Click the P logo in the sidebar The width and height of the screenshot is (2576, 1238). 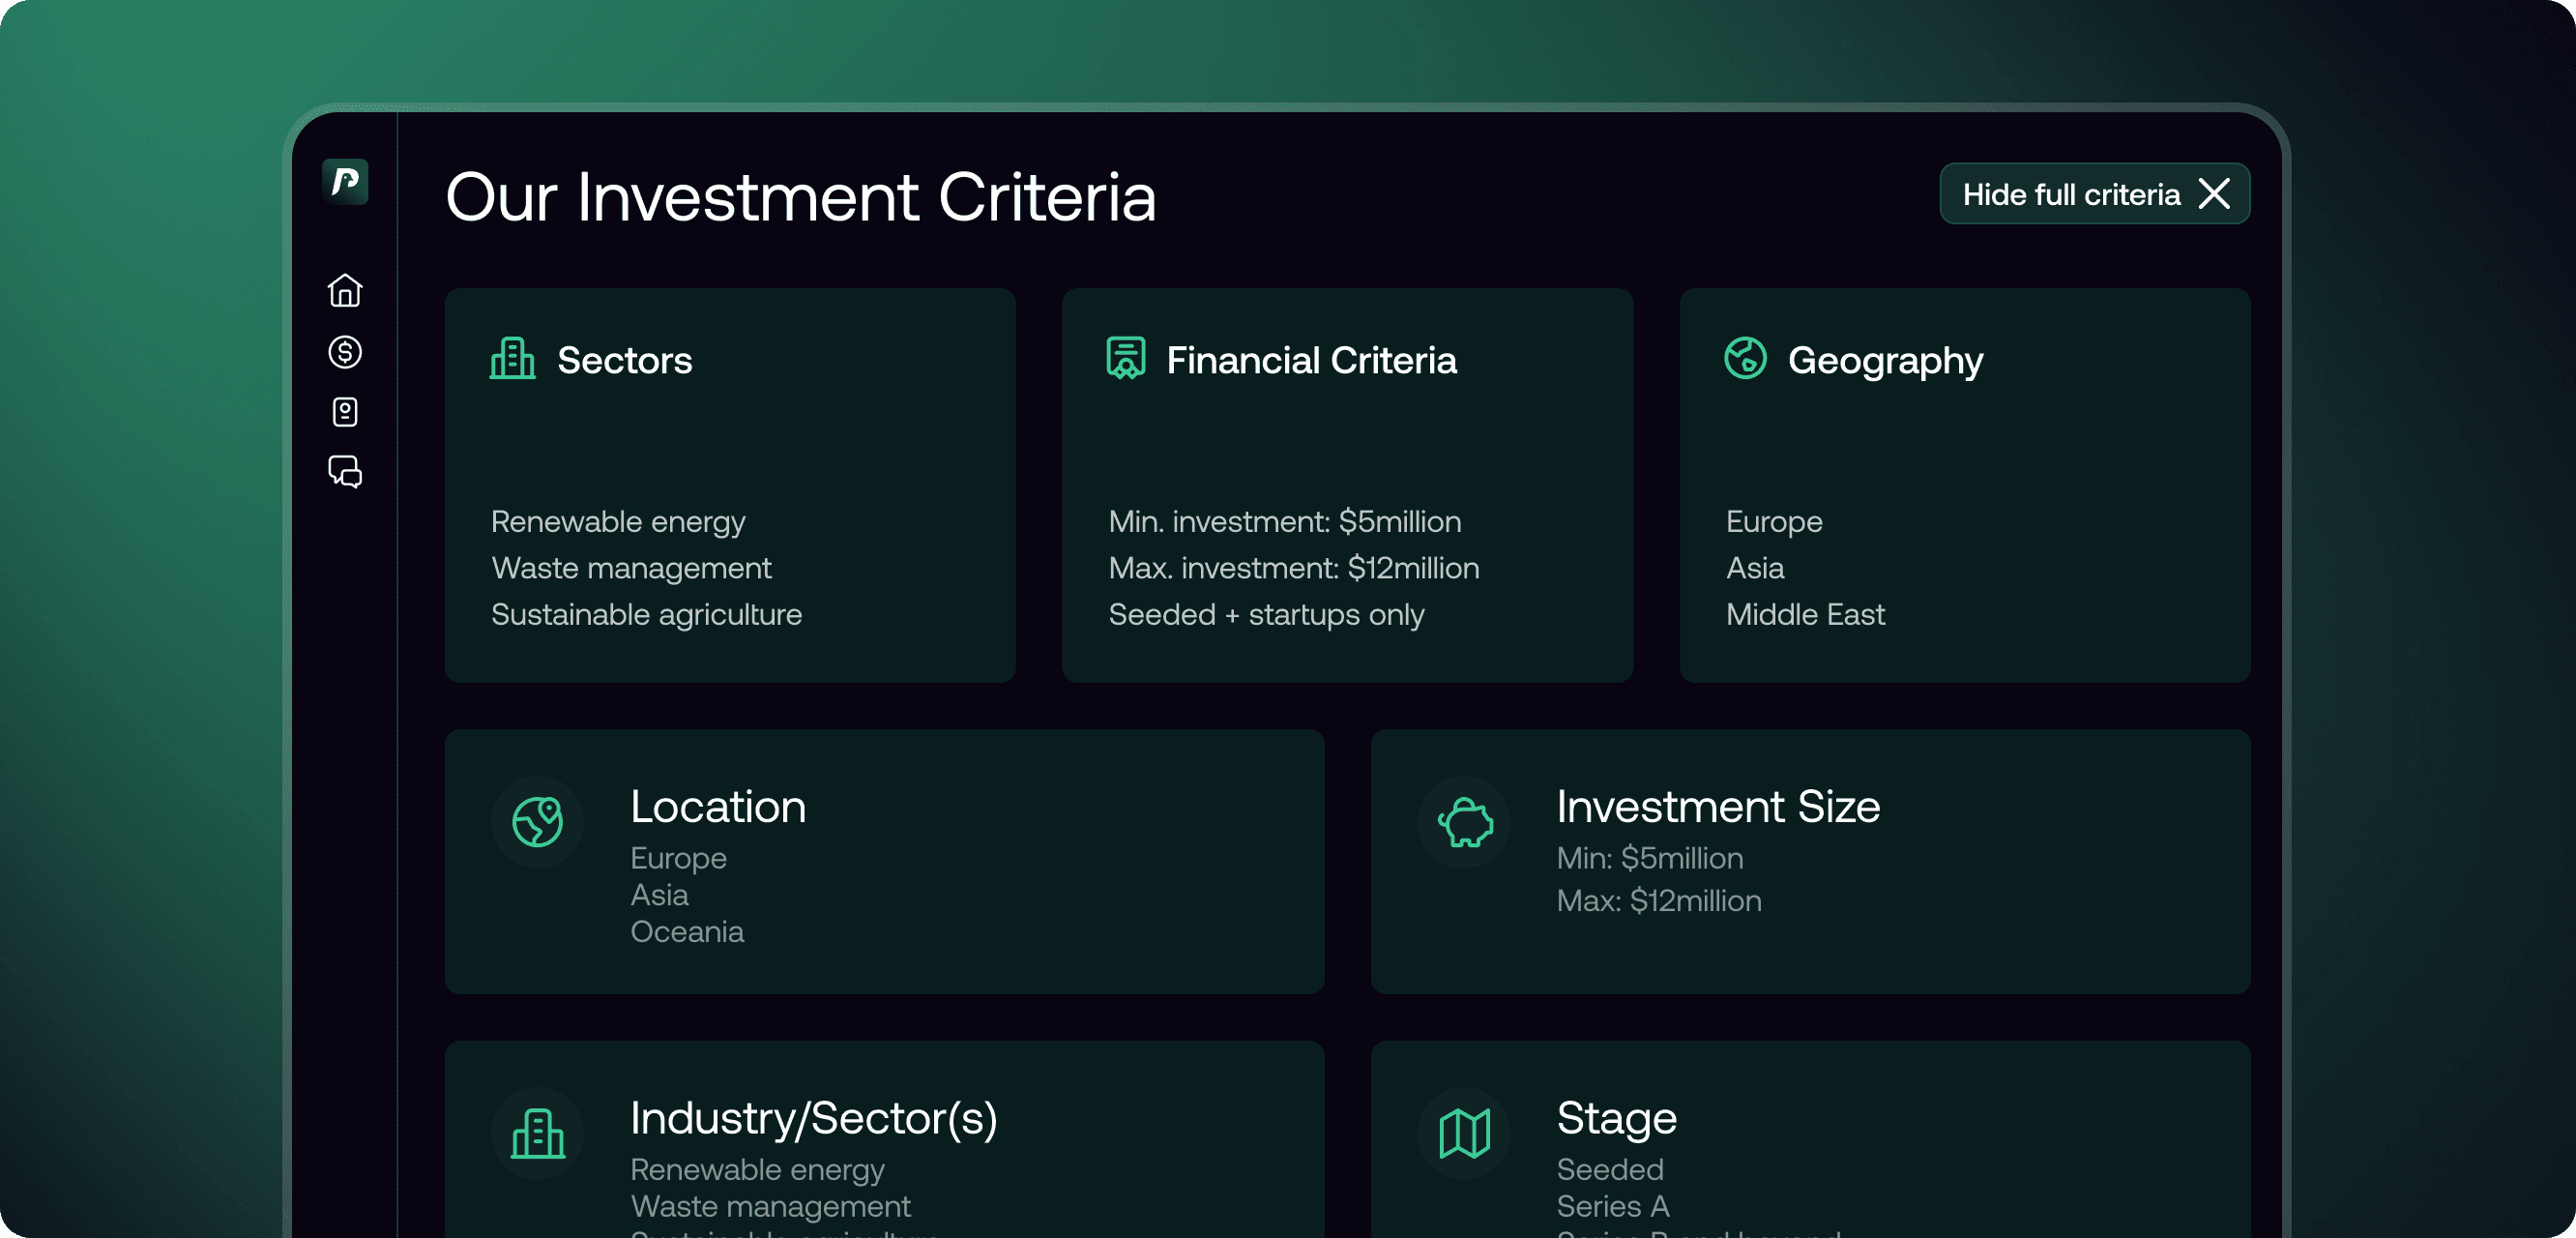[345, 181]
